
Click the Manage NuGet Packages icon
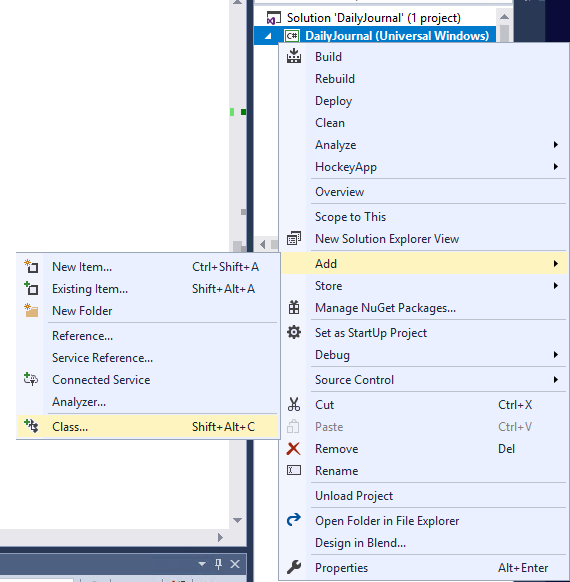point(294,308)
